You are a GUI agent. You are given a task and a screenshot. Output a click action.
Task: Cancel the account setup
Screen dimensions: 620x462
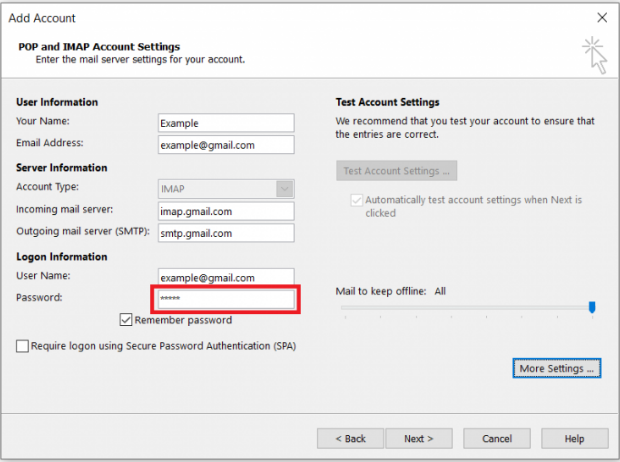tap(497, 438)
